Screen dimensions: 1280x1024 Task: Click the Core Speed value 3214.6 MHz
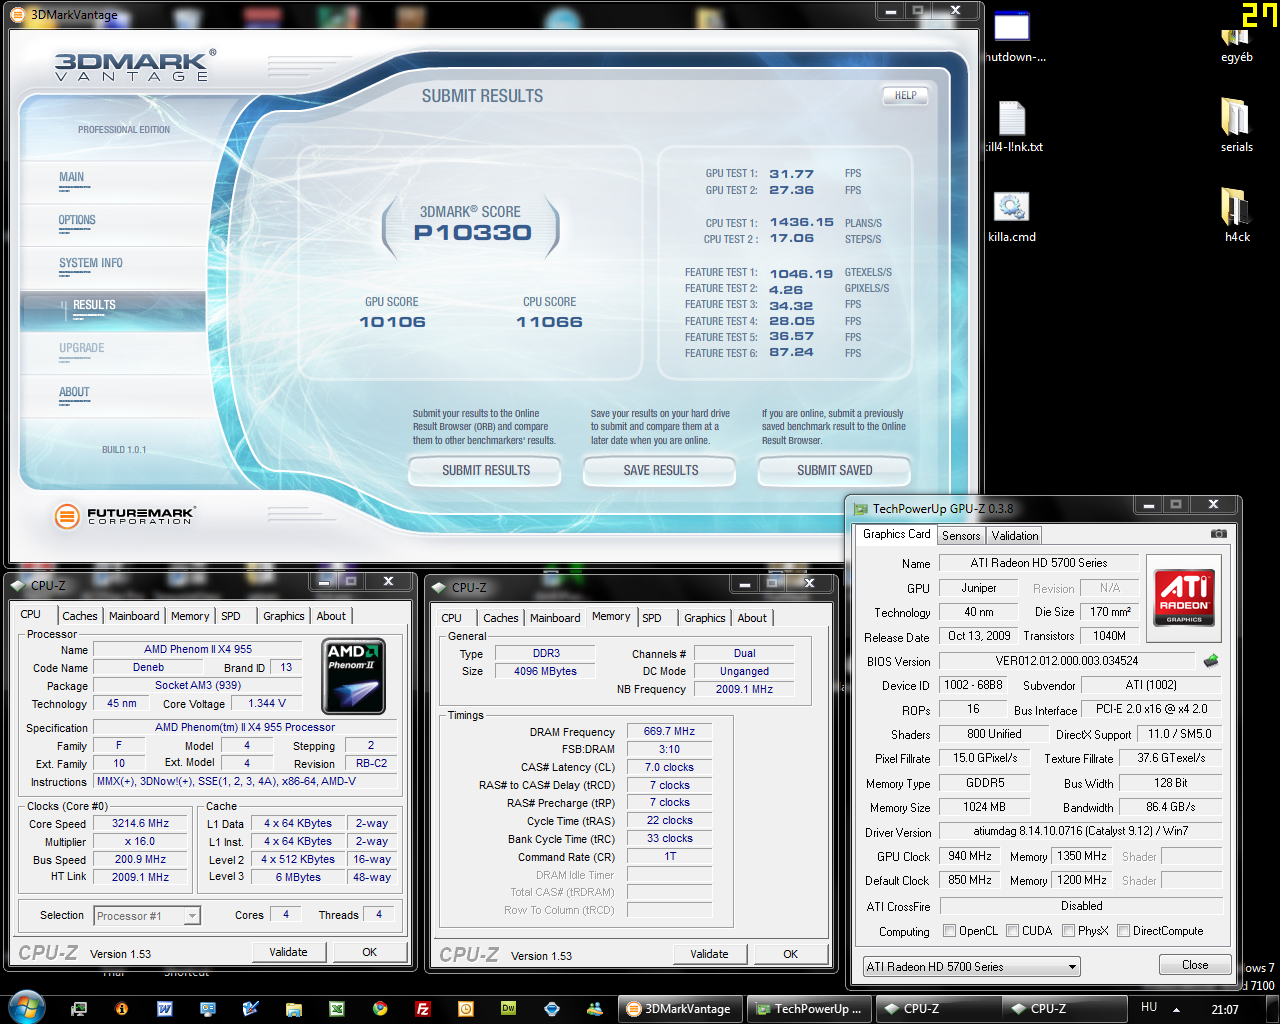(141, 824)
